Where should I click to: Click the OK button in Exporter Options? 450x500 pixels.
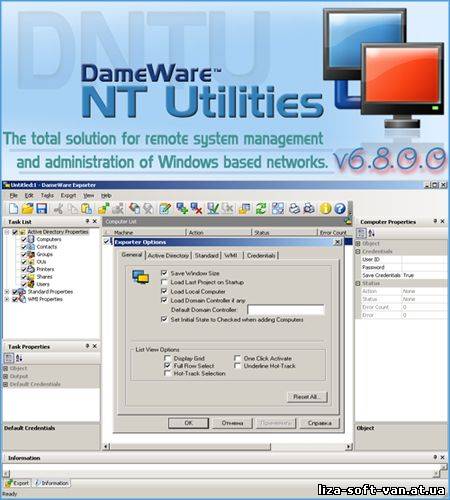coord(188,423)
